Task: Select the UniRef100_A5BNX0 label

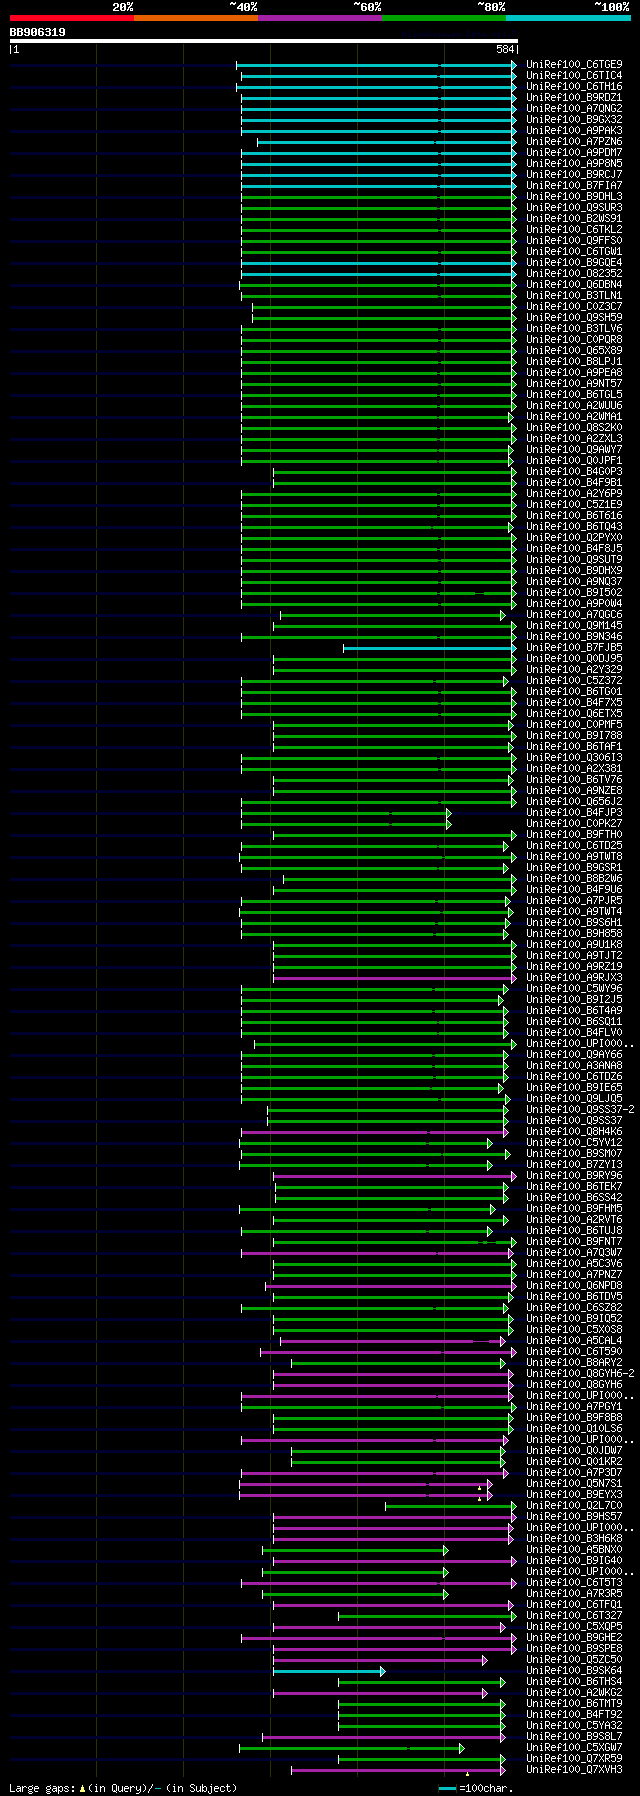Action: 574,1549
